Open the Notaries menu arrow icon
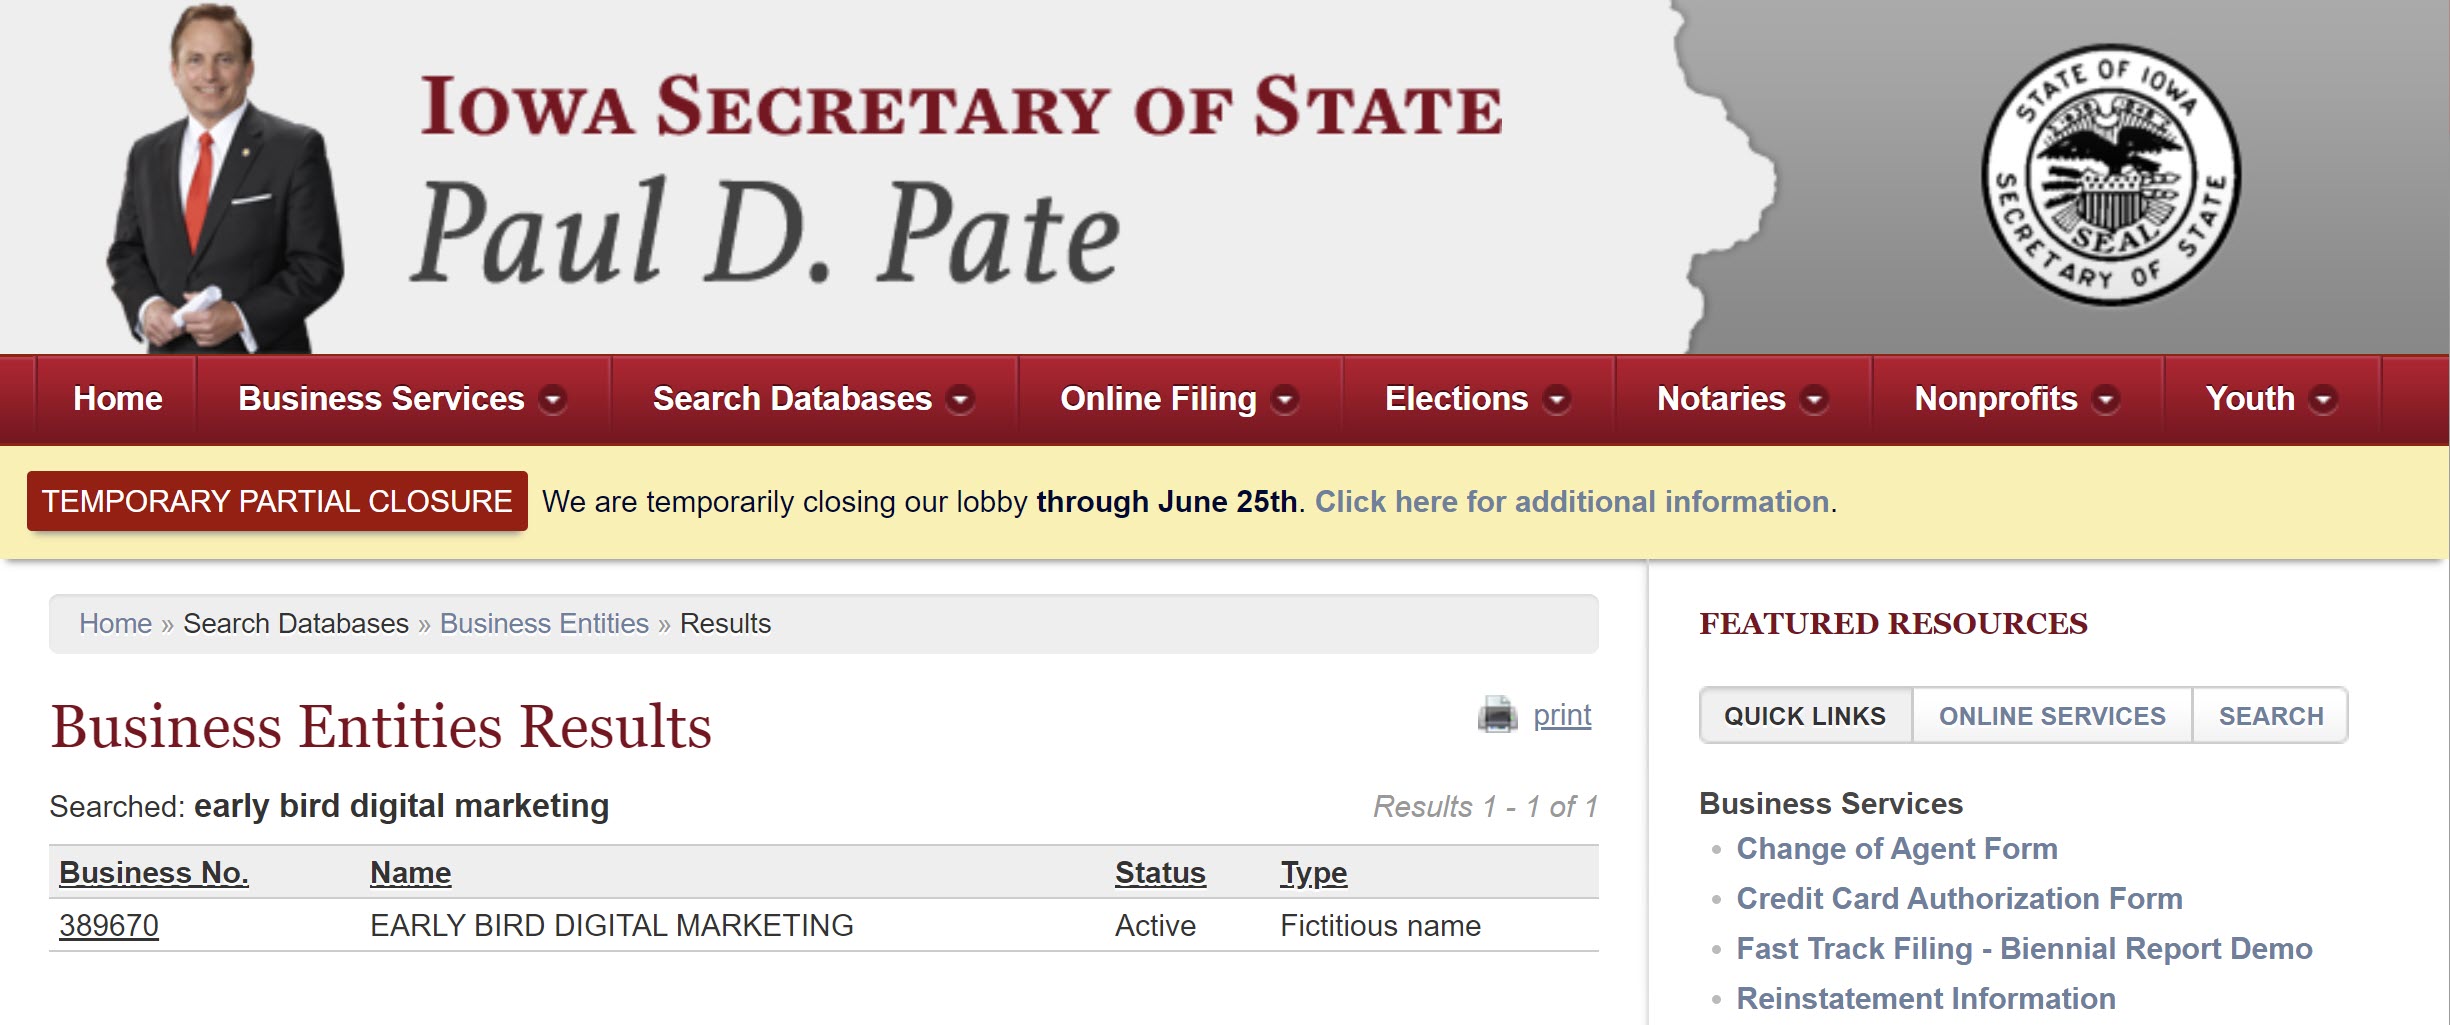This screenshot has width=2450, height=1025. pos(1814,400)
